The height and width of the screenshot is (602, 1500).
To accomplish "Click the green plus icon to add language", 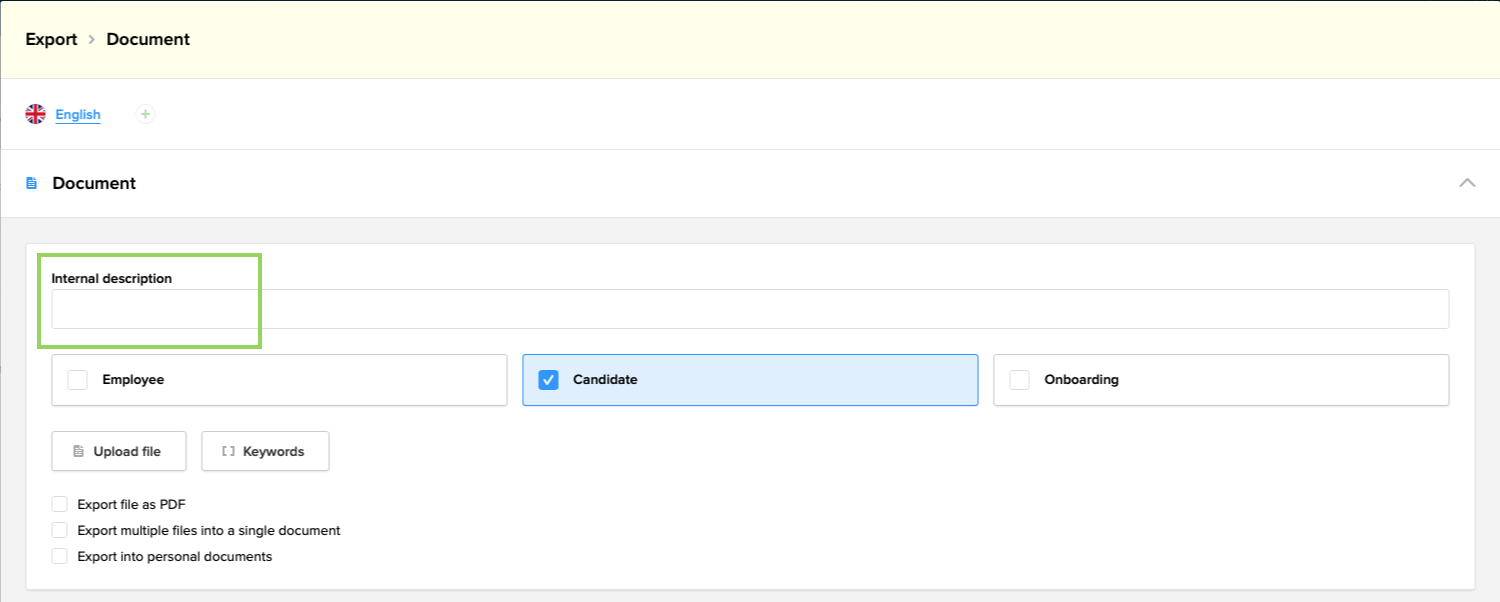I will (x=145, y=114).
